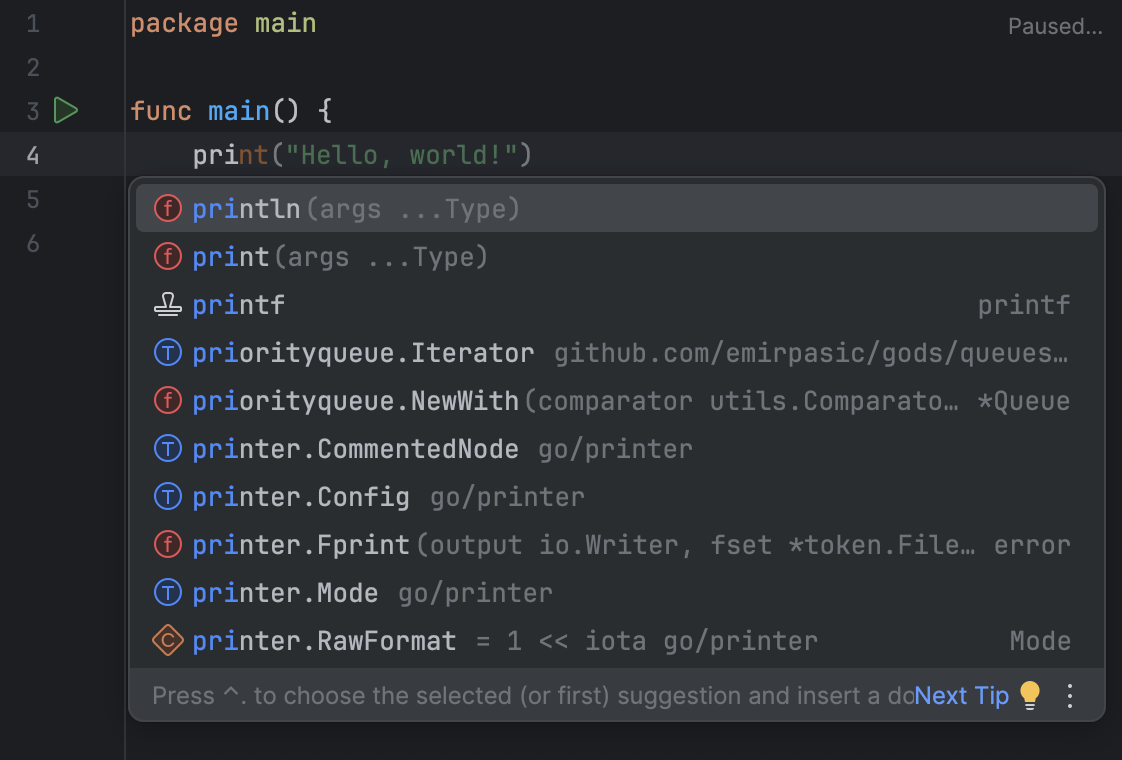
Task: Click the type icon beside printer.Config
Action: click(167, 496)
